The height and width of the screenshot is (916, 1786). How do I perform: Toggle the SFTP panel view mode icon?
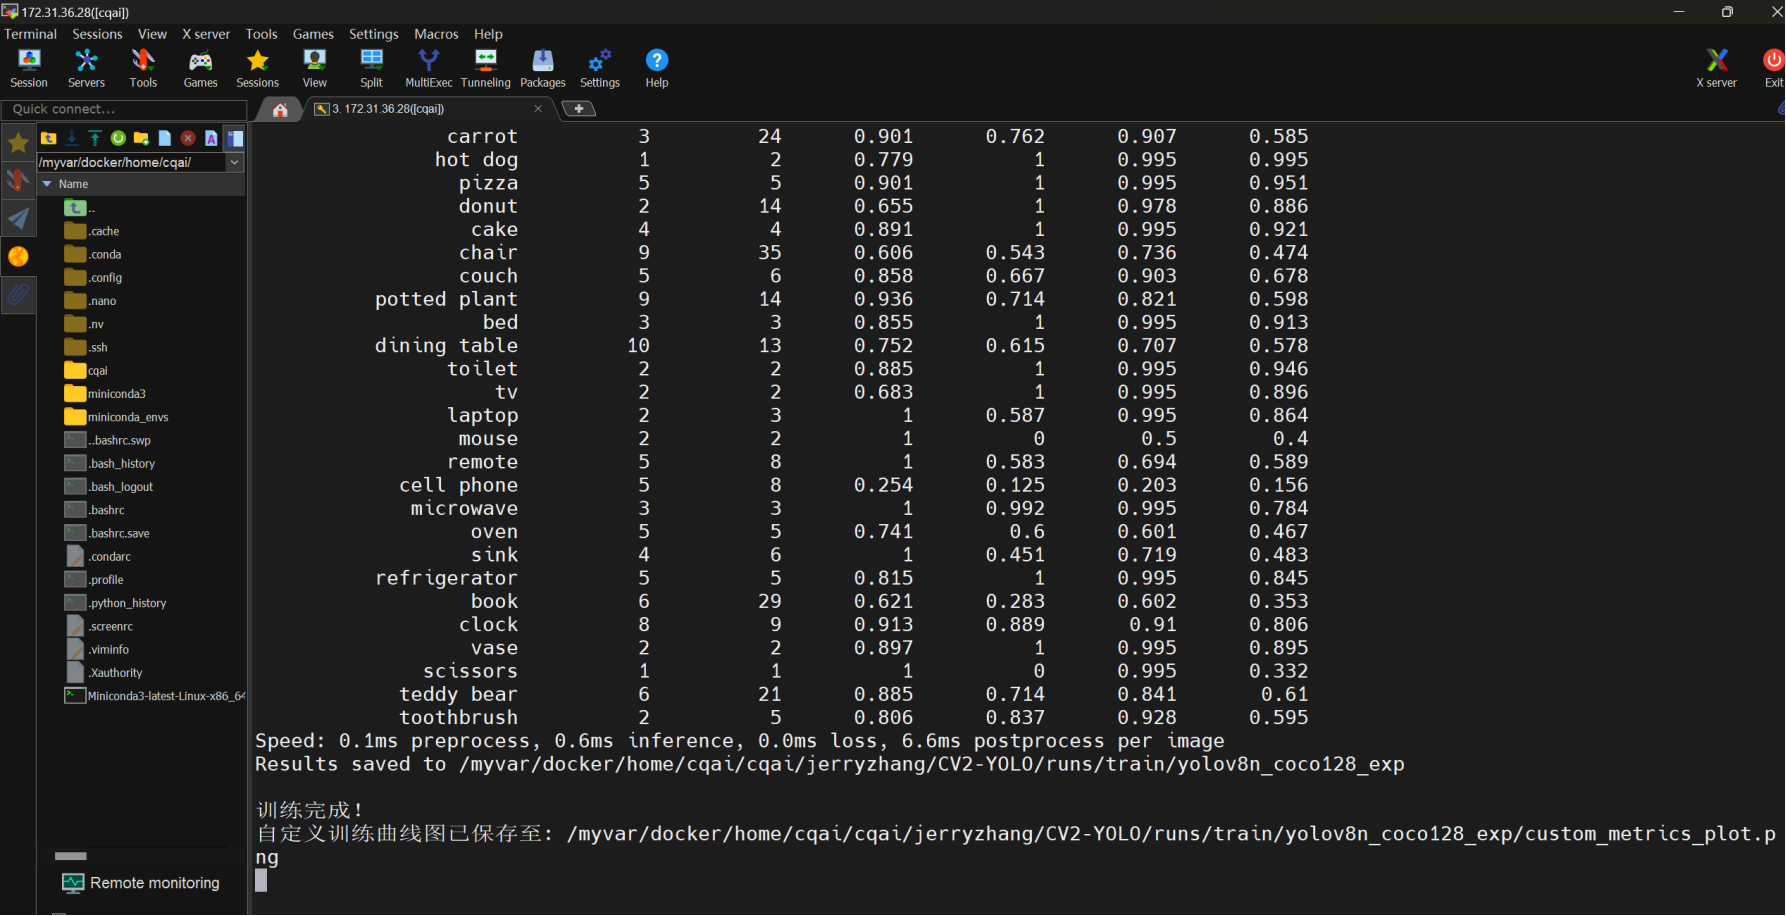click(x=235, y=138)
